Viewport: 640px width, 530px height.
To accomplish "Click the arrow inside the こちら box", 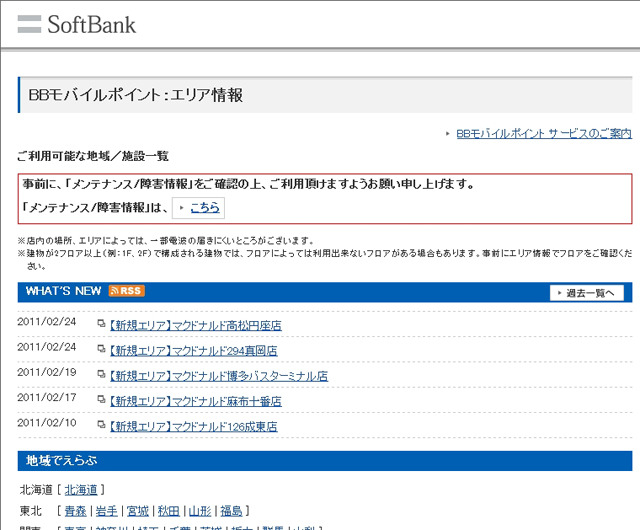I will 182,208.
